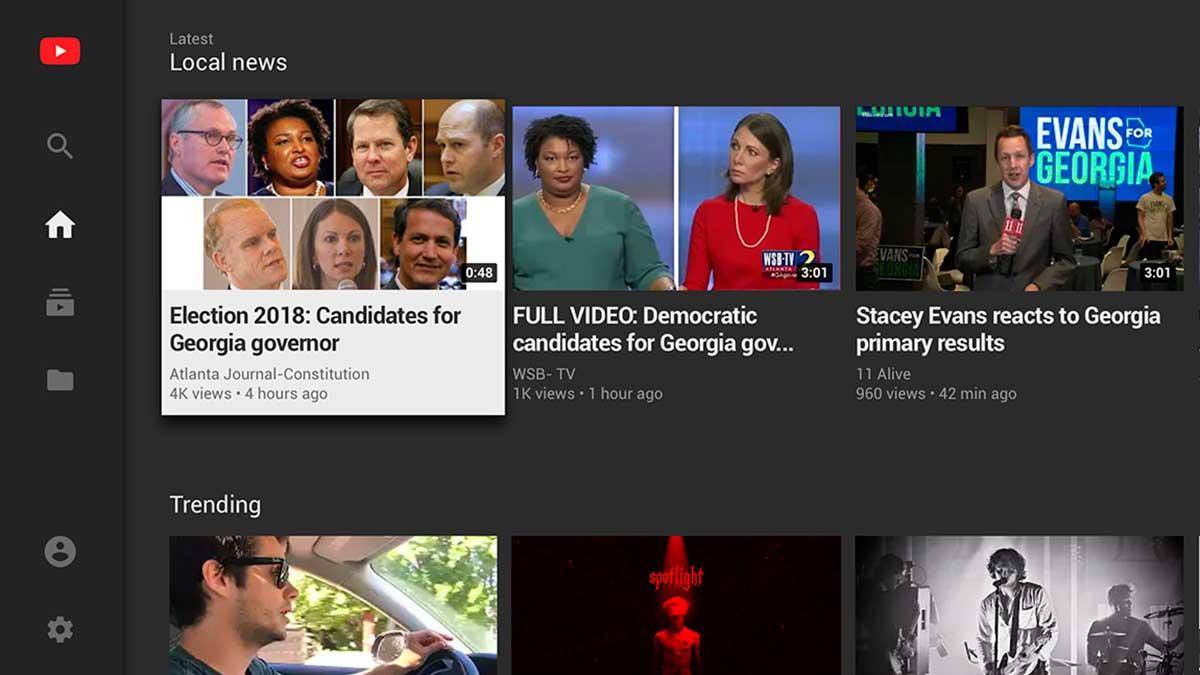Click the "Latest" label above Local news

coord(191,39)
